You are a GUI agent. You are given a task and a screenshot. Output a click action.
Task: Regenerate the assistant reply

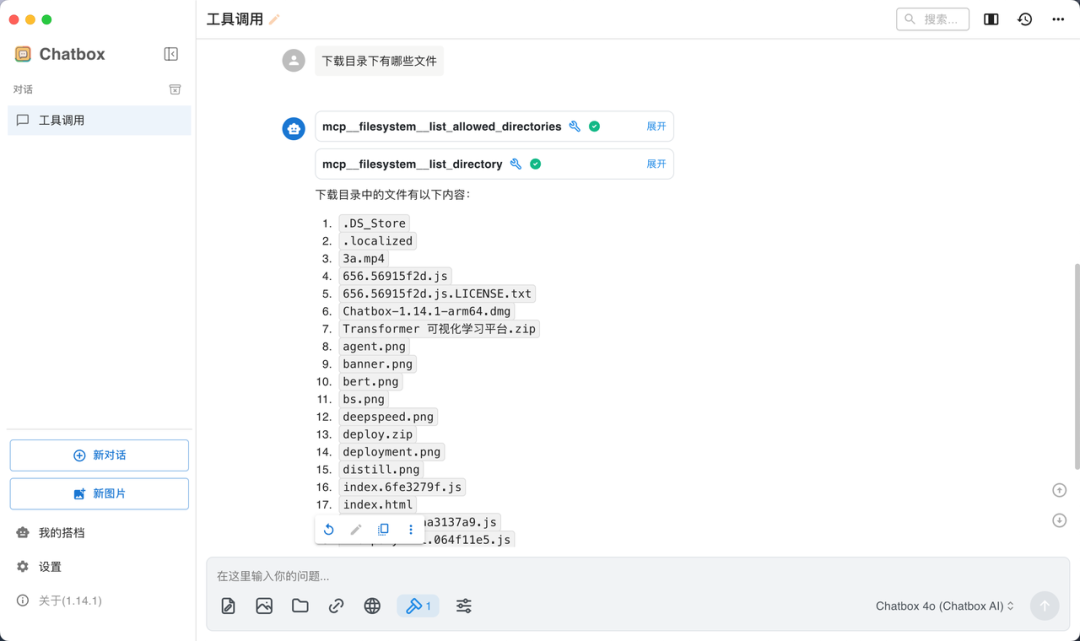point(329,529)
